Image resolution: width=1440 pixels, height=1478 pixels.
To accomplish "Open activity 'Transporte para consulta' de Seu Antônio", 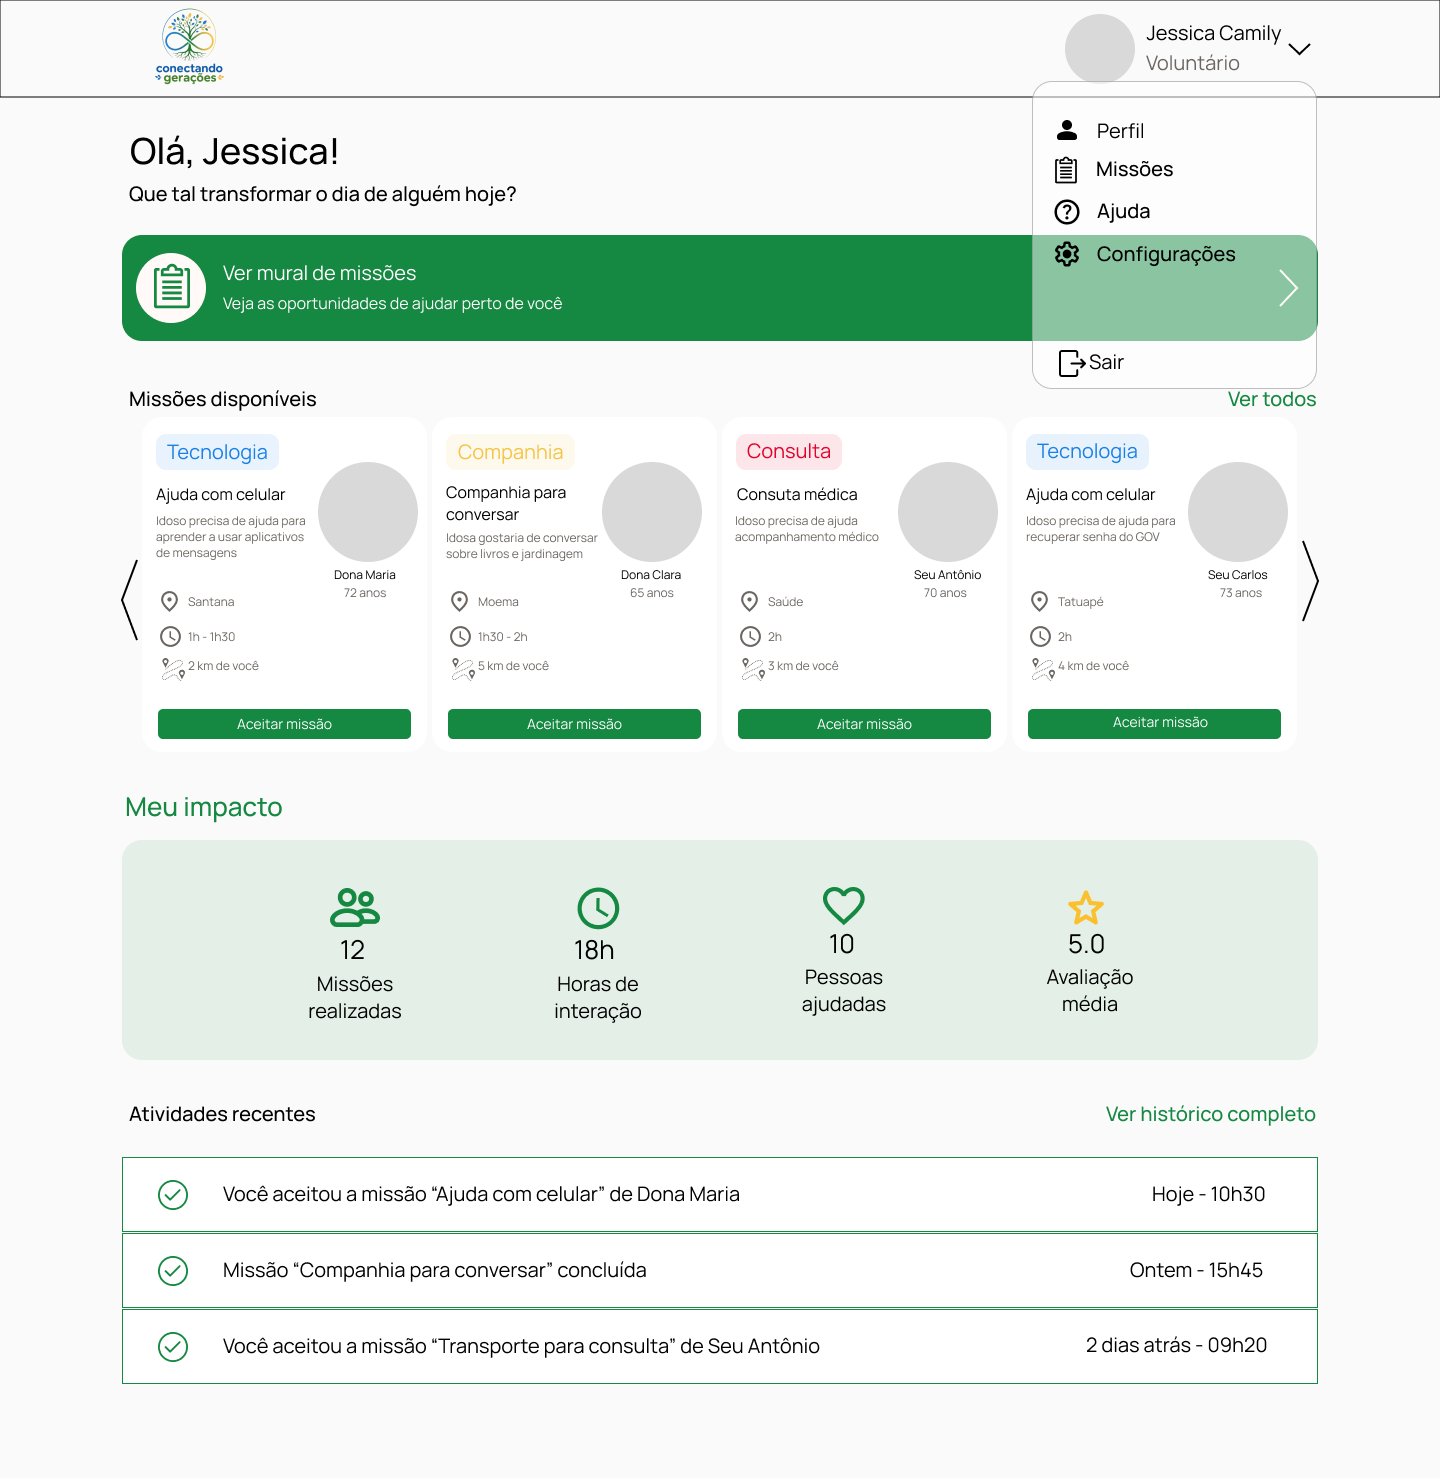I will tap(720, 1347).
